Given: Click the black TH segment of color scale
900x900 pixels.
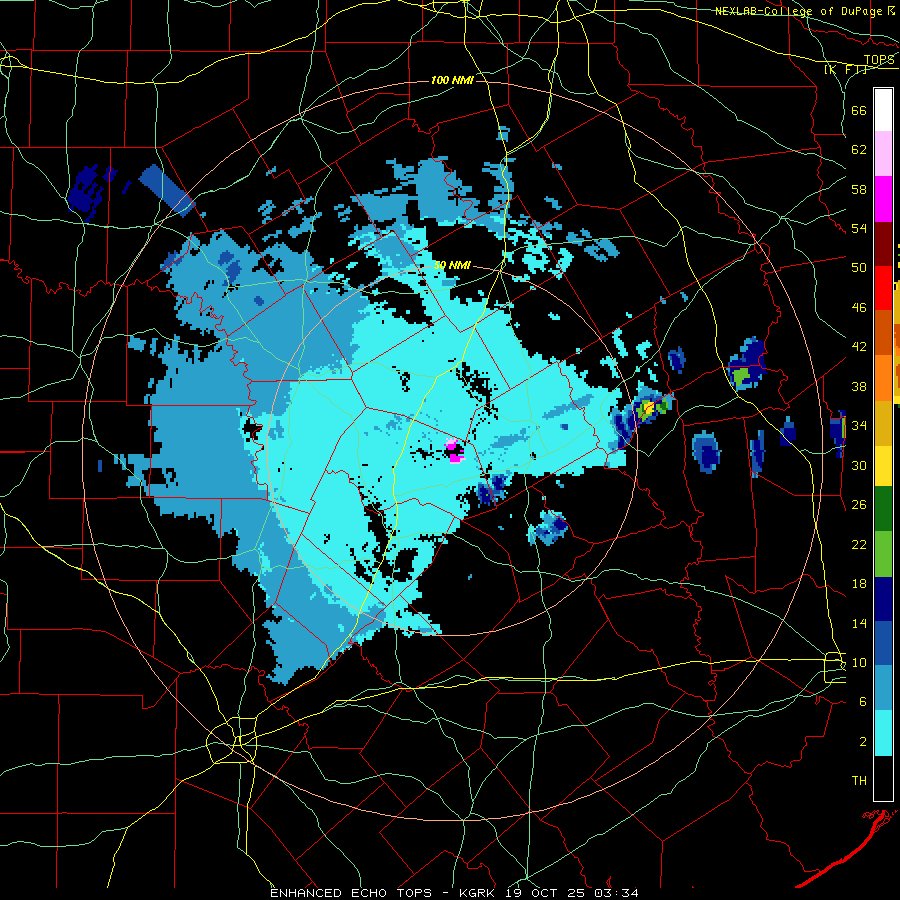Looking at the screenshot, I should click(x=883, y=778).
